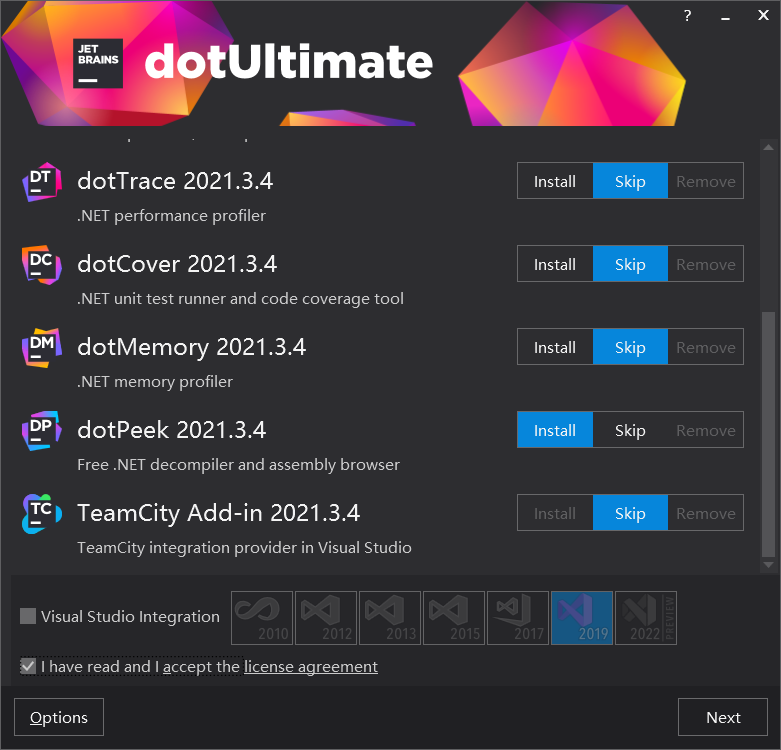Click the scrollbar down arrow
The width and height of the screenshot is (781, 750).
[x=768, y=565]
